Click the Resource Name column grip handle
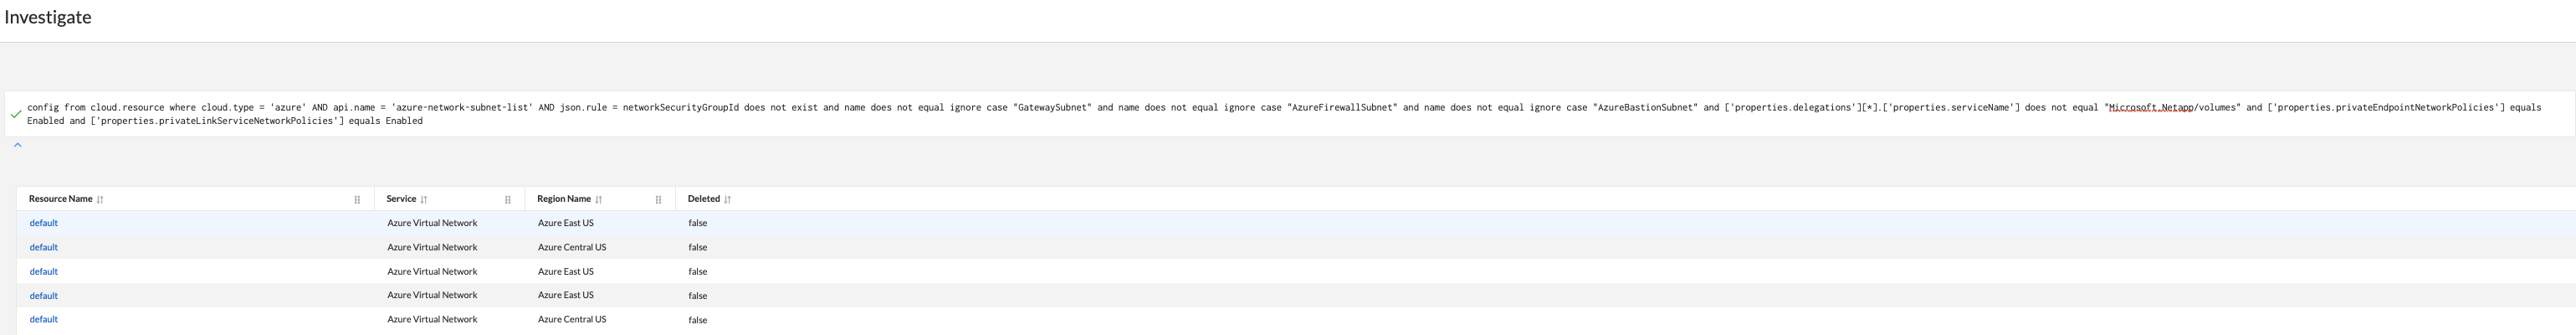Screen dimensions: 2576x335 (x=357, y=200)
